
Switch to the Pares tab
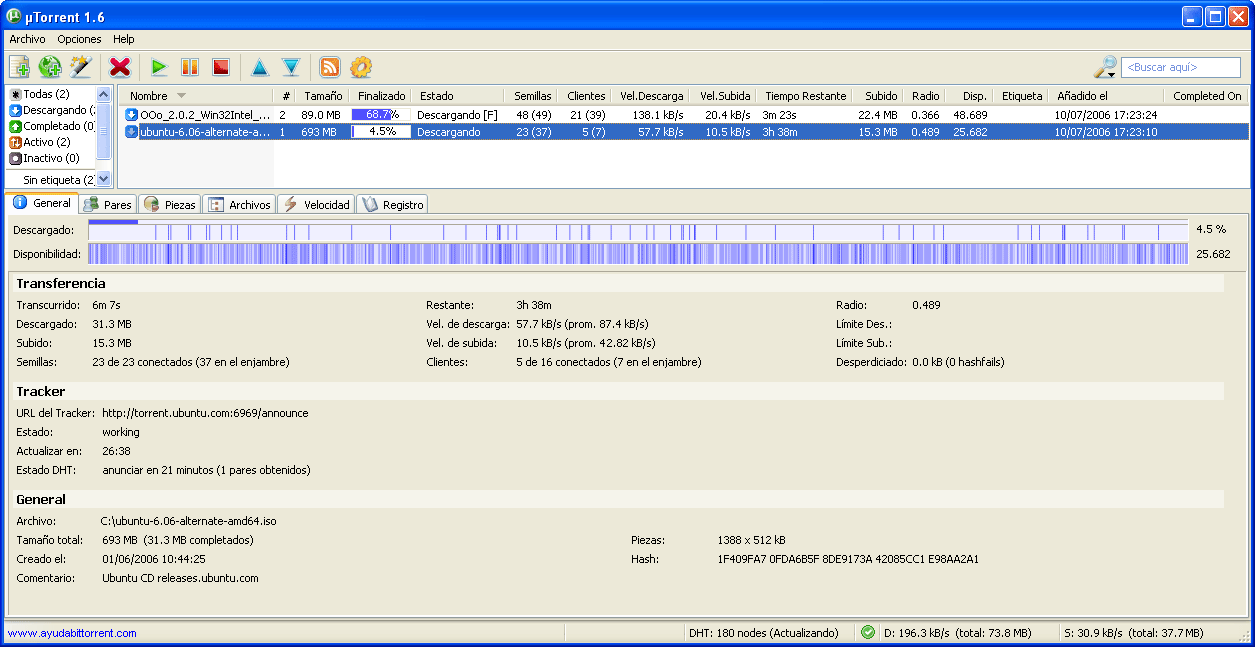pyautogui.click(x=108, y=205)
